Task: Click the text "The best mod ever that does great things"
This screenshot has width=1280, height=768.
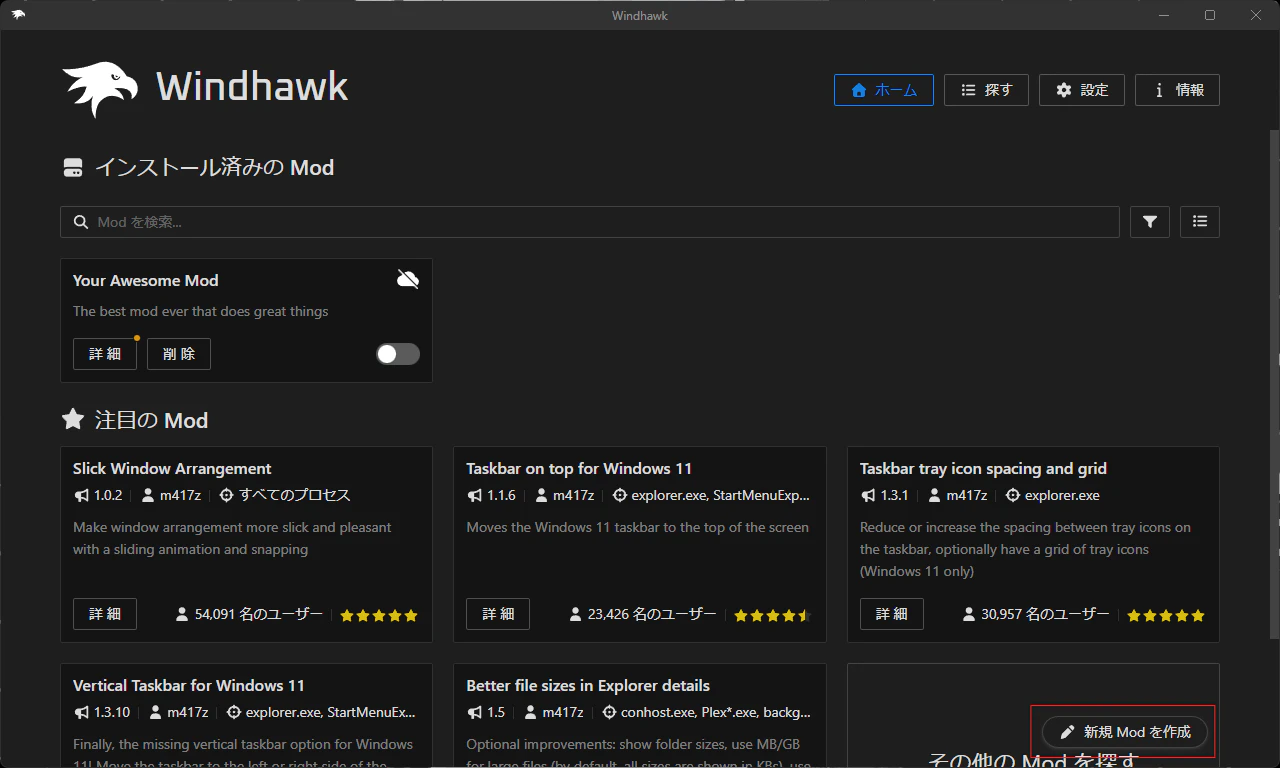Action: coord(201,311)
